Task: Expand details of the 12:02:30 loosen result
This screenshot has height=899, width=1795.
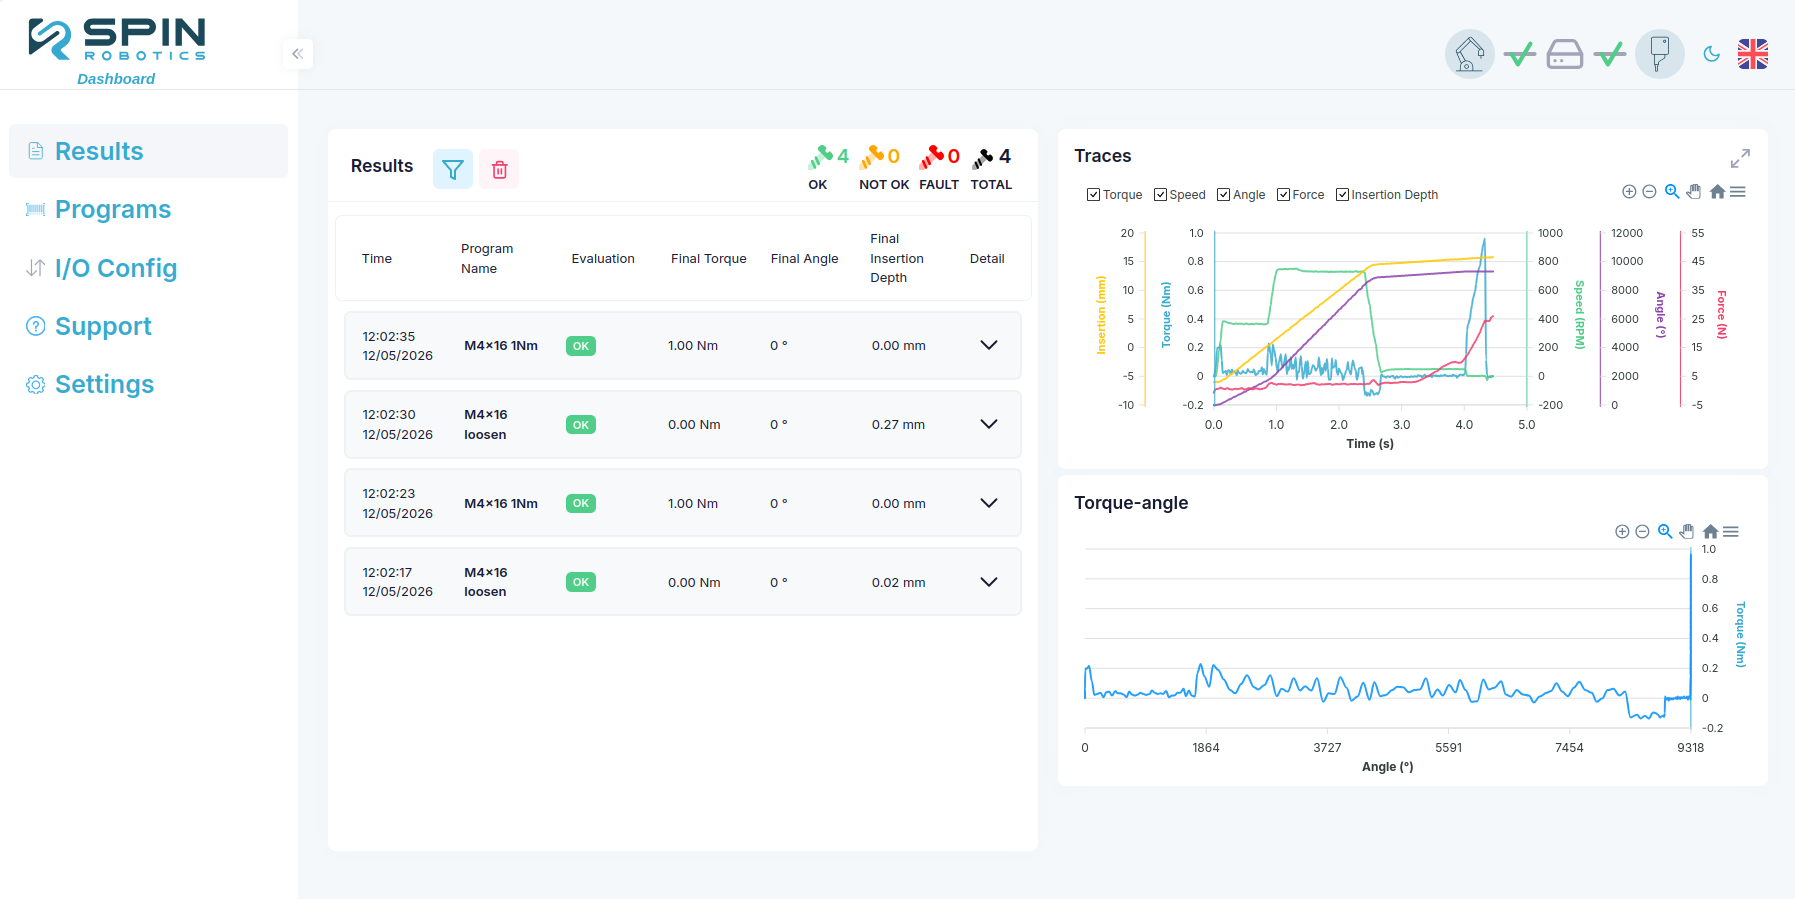Action: [x=989, y=424]
